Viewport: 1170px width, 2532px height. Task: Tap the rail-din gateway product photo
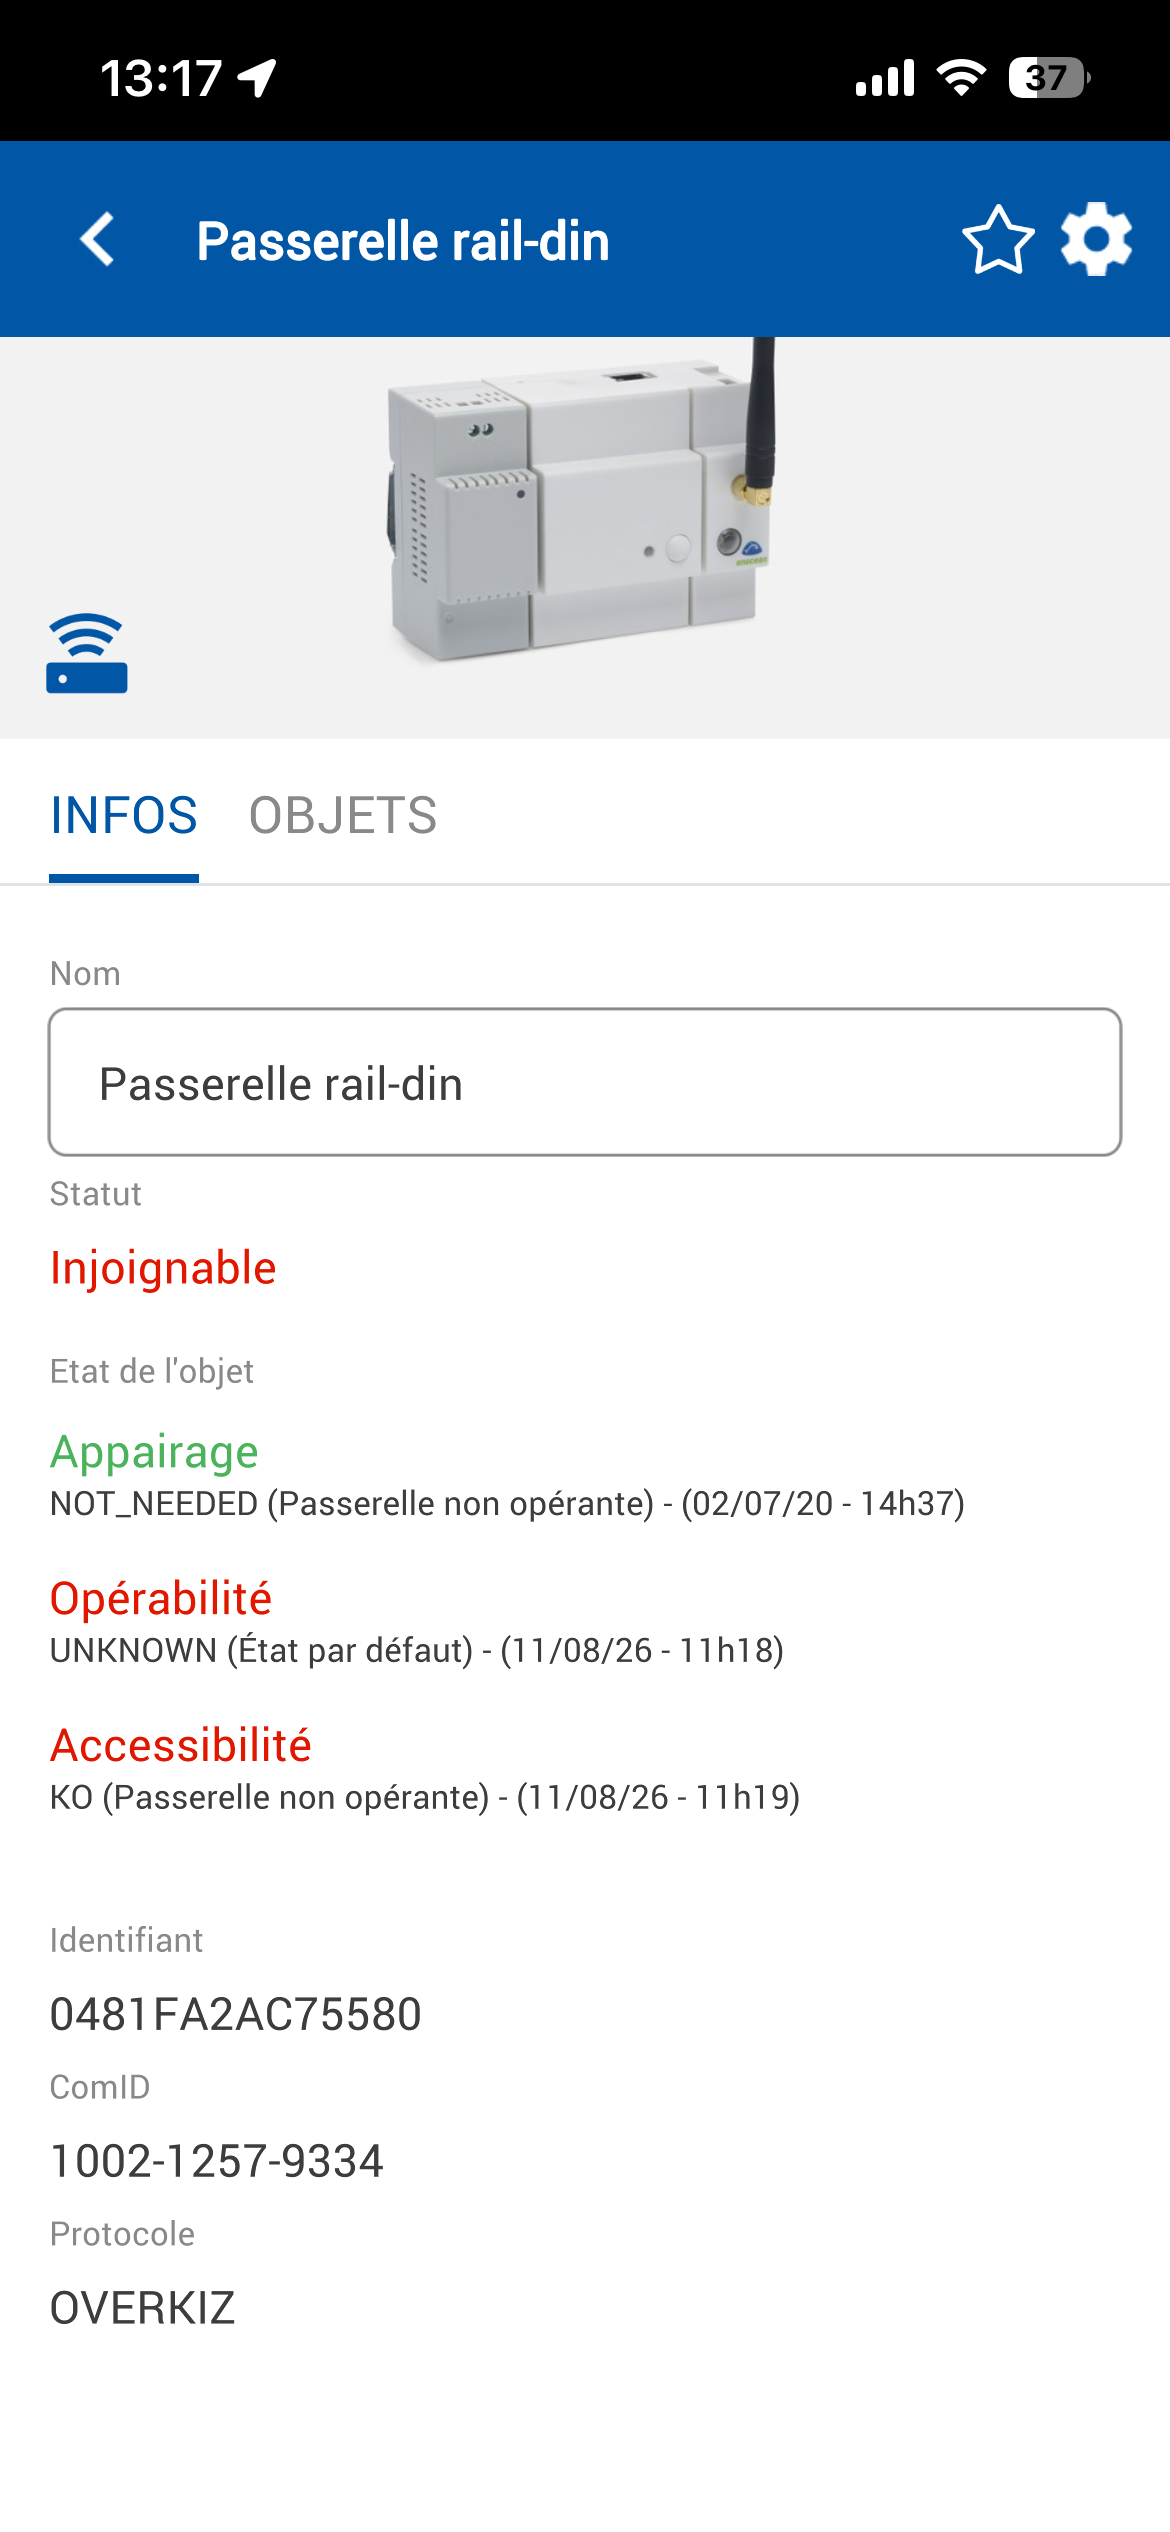coord(582,500)
